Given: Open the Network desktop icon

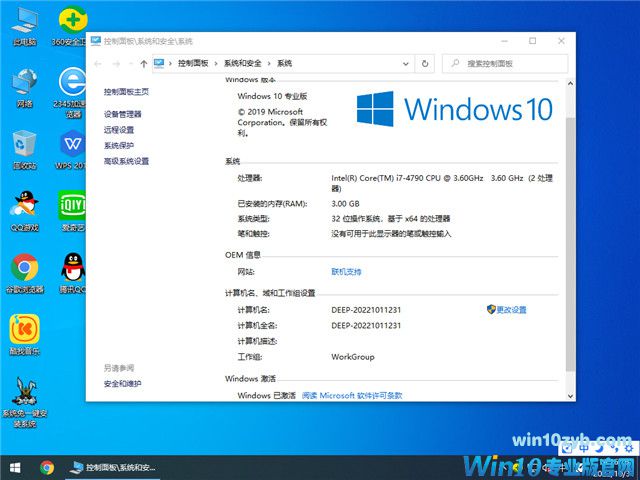Looking at the screenshot, I should click(x=25, y=87).
